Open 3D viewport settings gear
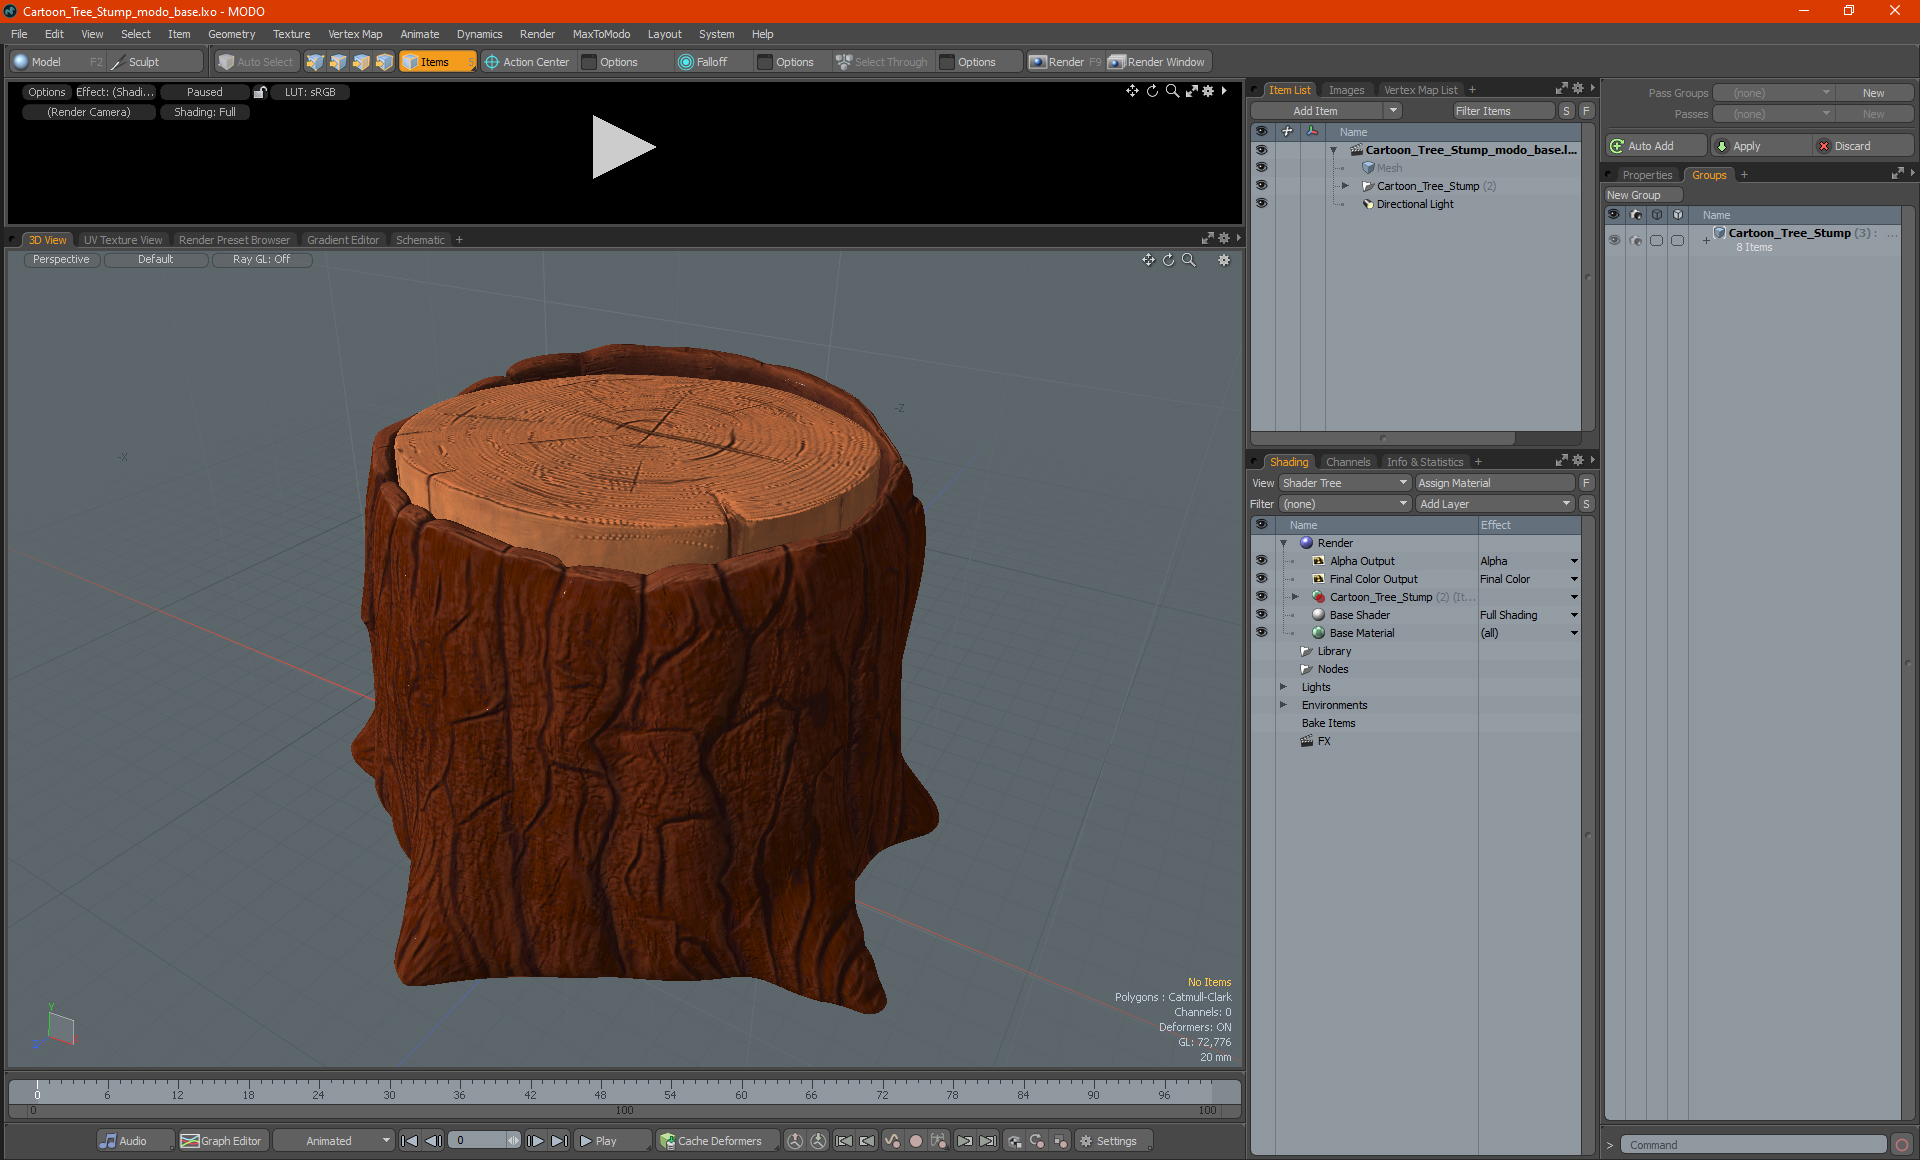This screenshot has width=1920, height=1160. click(1224, 260)
